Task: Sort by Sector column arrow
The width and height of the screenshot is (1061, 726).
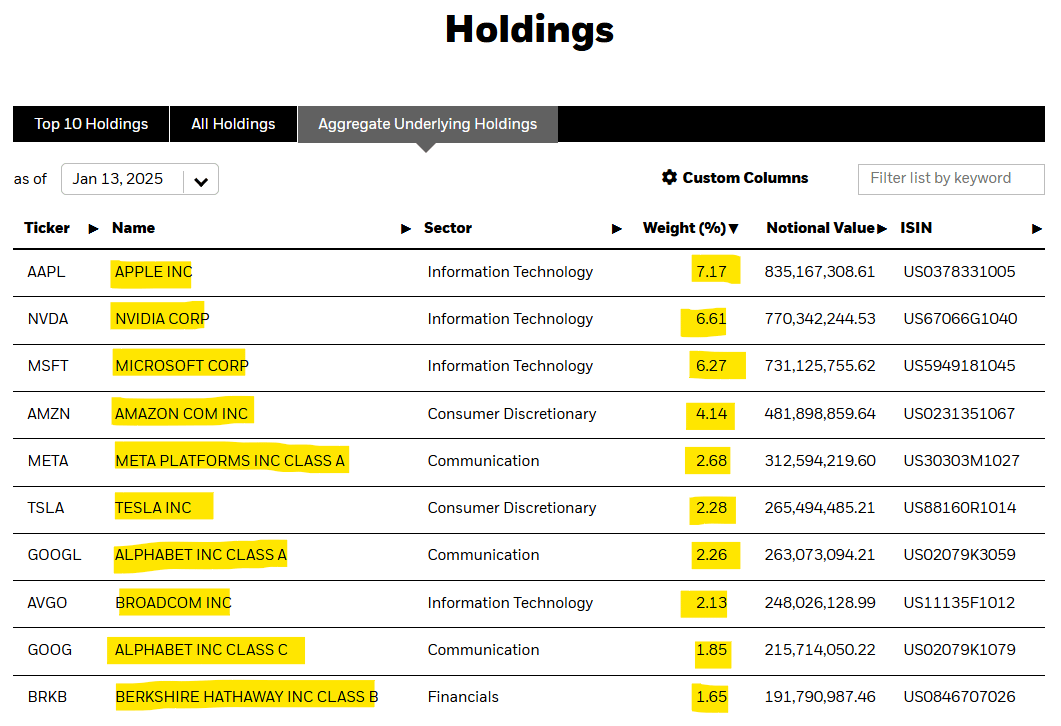Action: click(617, 229)
